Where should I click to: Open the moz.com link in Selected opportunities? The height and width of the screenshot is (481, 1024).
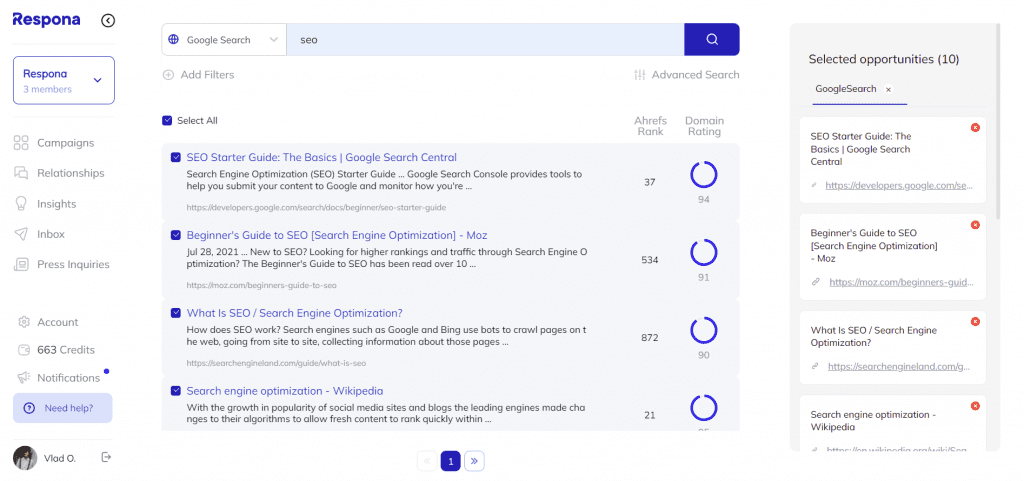coord(901,283)
